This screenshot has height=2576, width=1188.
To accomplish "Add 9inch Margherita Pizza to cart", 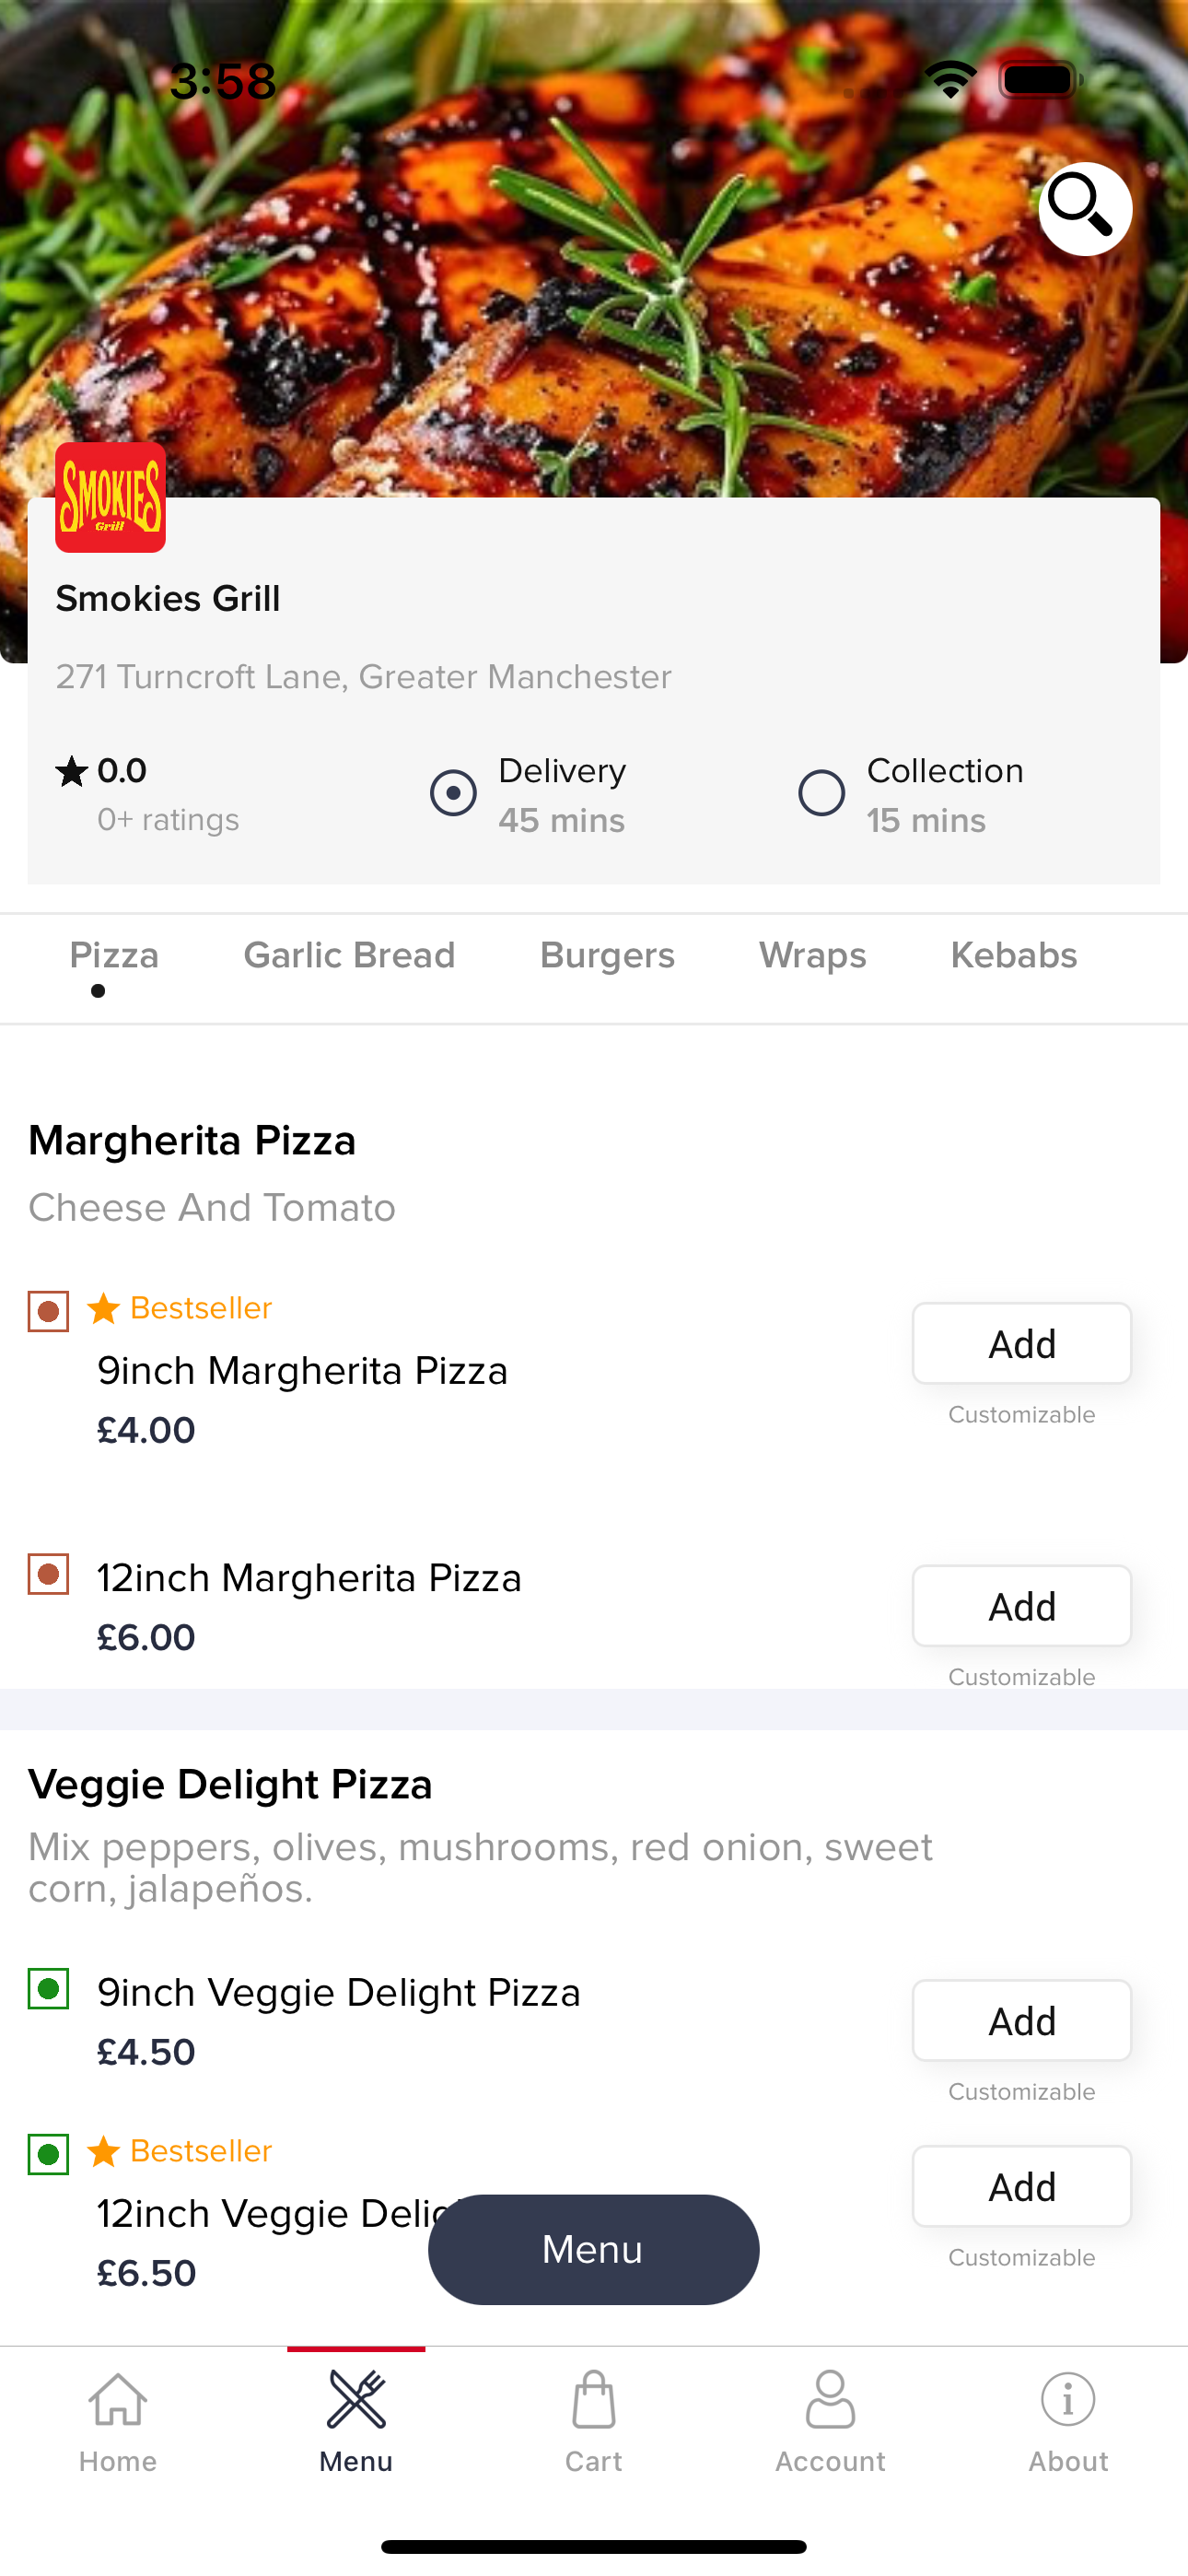I will click(1021, 1343).
